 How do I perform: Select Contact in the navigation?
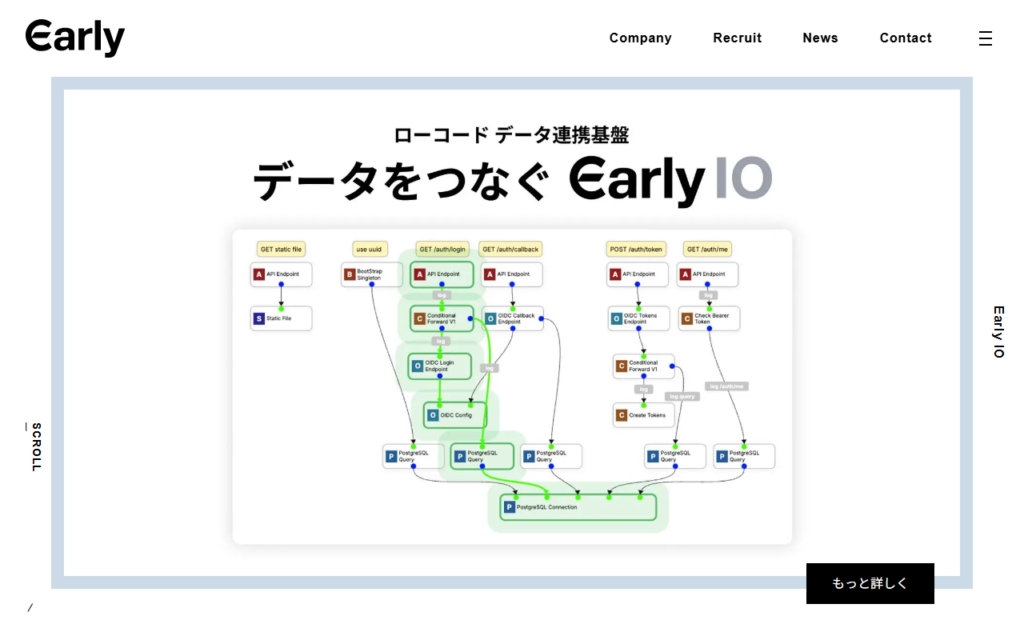point(905,38)
